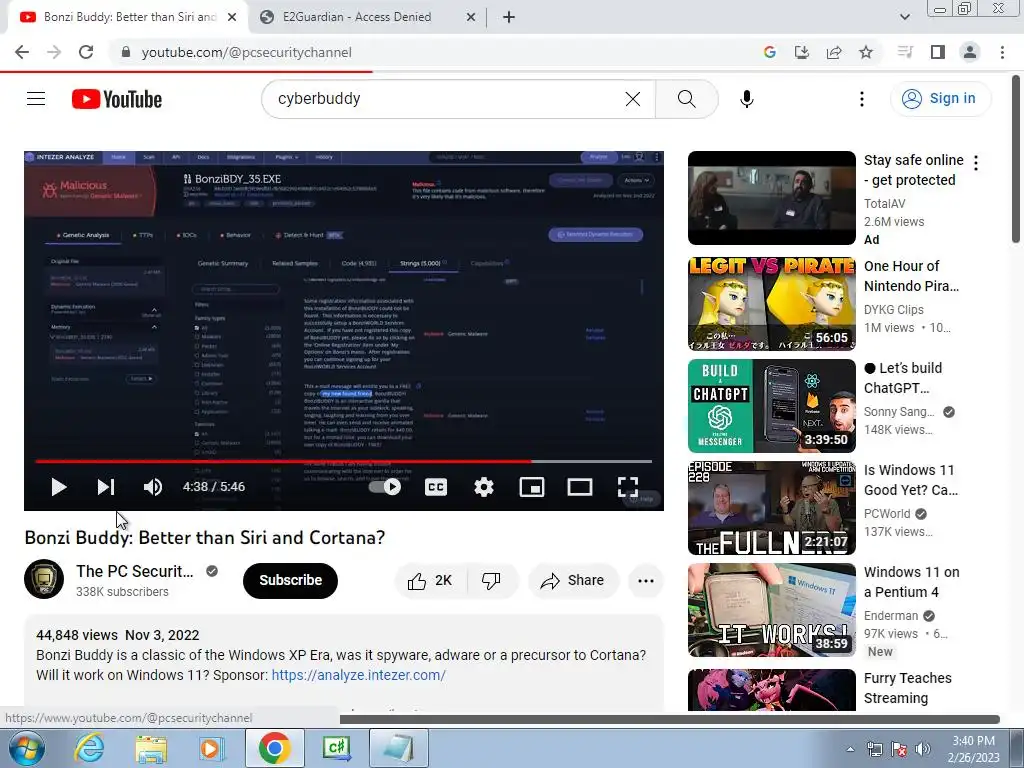Image resolution: width=1024 pixels, height=768 pixels.
Task: Click the install app icon in the address bar
Action: (802, 52)
